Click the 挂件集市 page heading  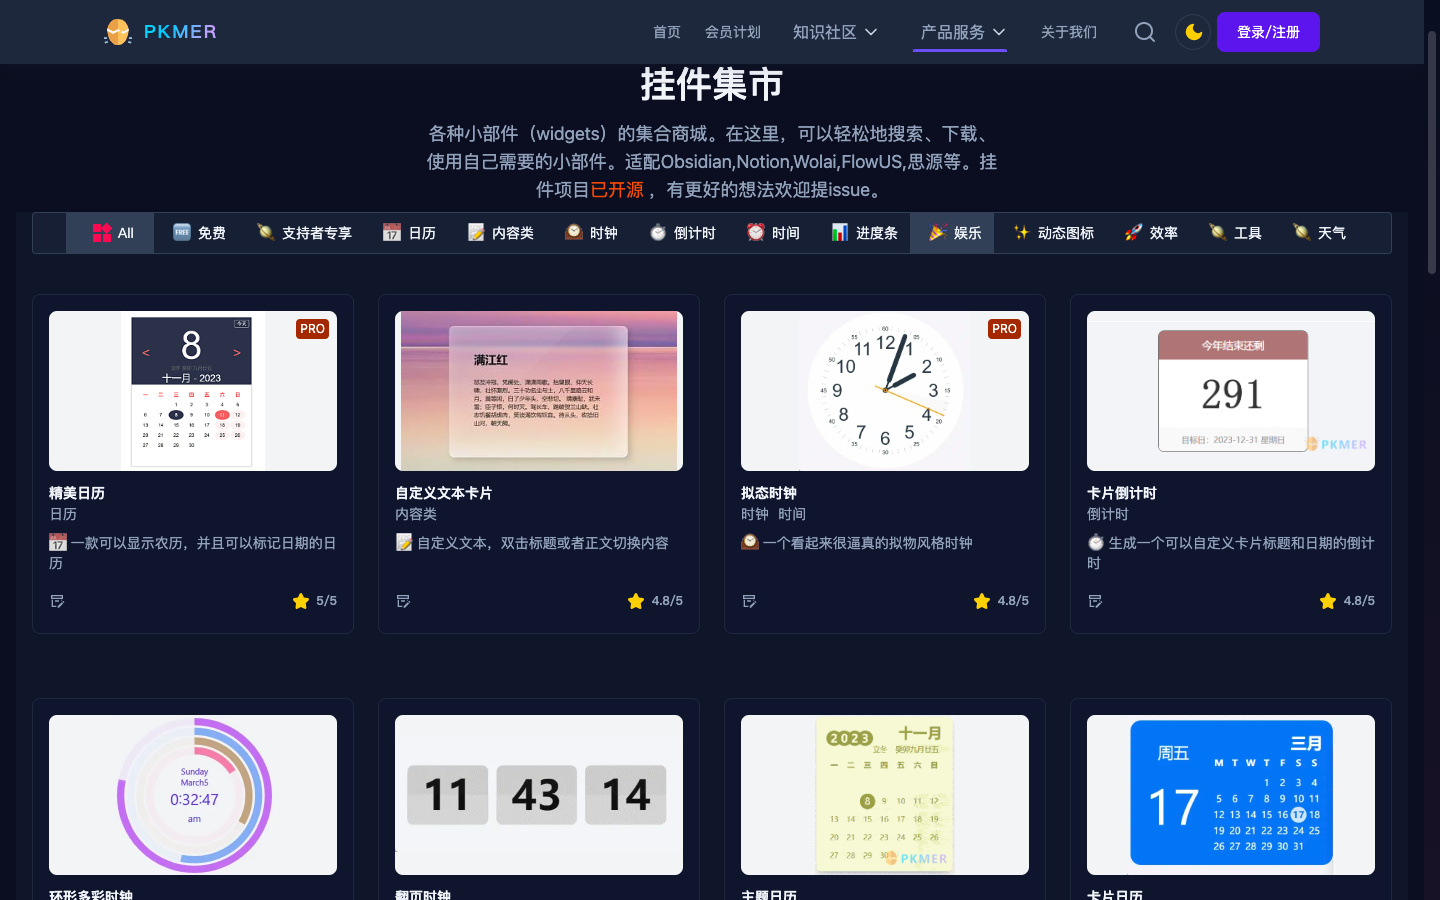point(712,84)
